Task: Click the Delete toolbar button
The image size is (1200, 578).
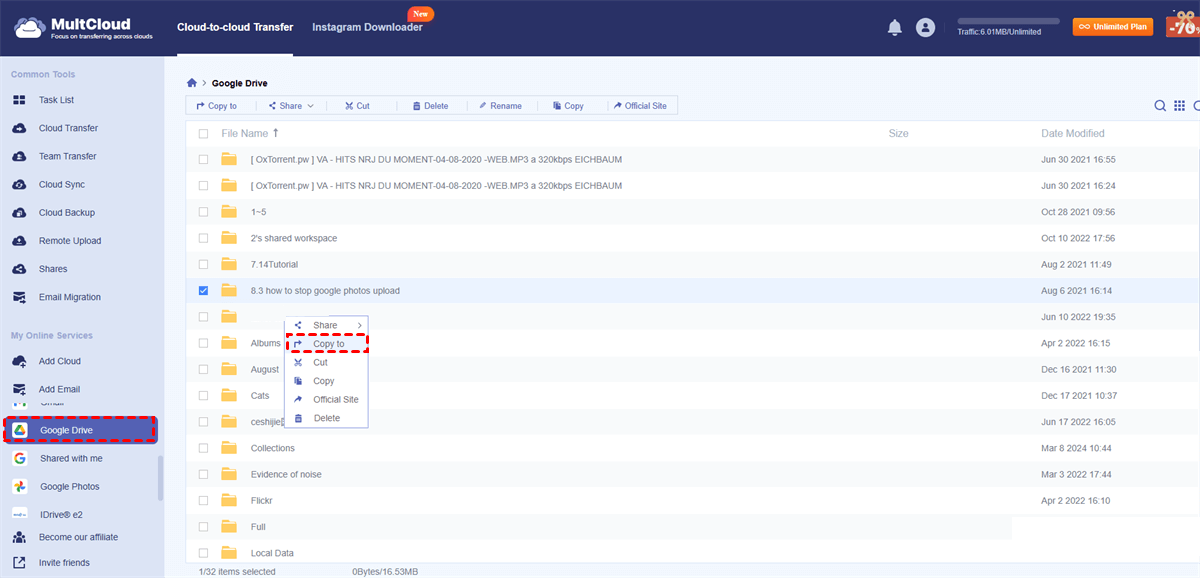Action: [x=431, y=106]
